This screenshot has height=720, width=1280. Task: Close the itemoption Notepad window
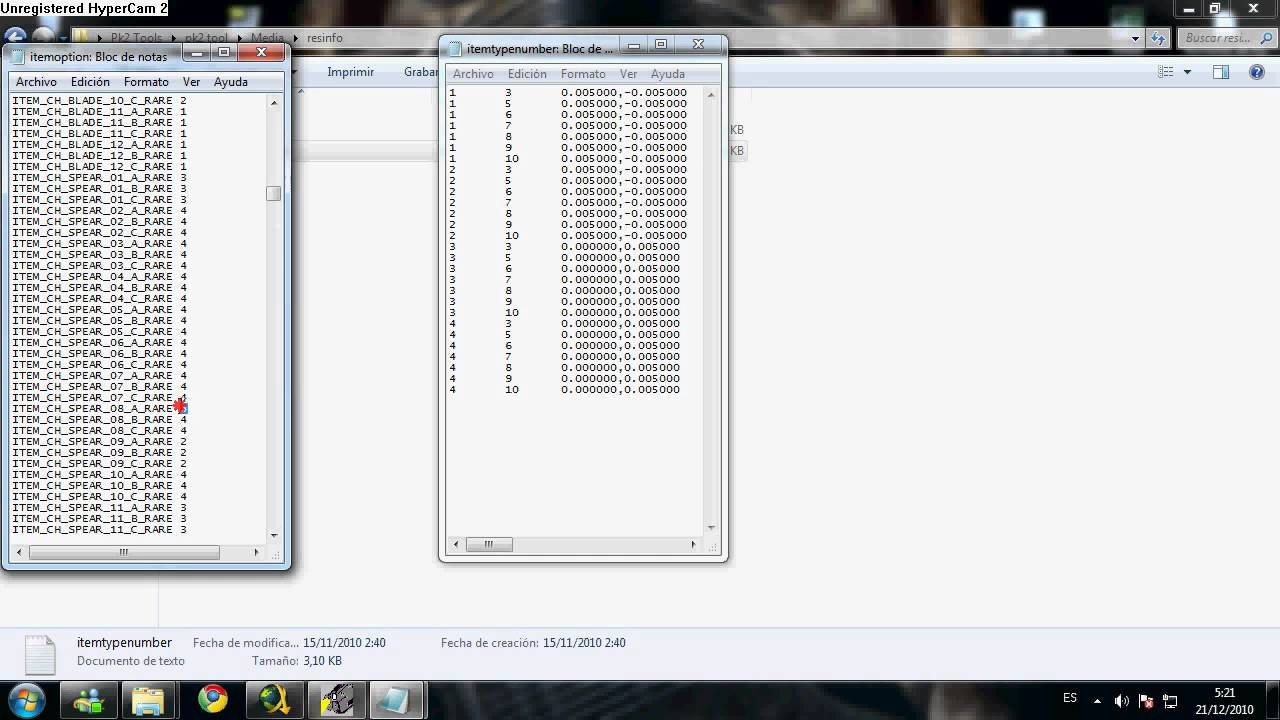(x=261, y=53)
